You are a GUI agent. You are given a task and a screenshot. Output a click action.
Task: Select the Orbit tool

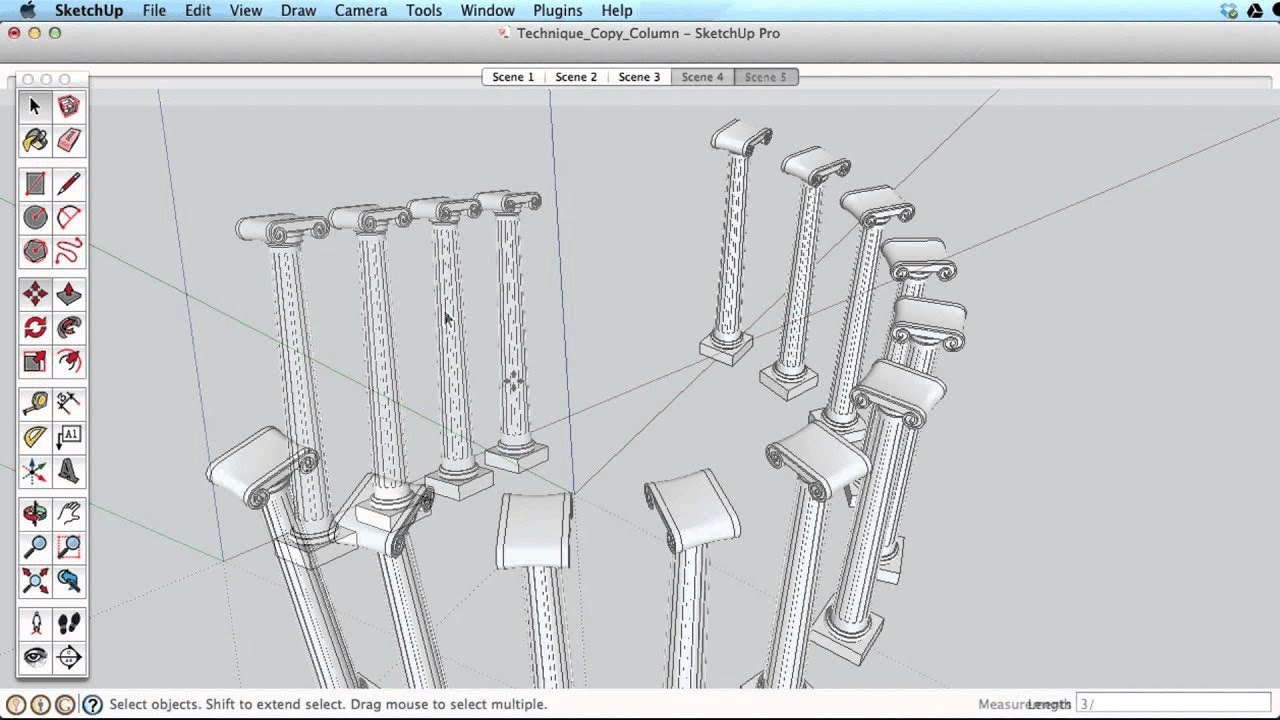pos(35,514)
